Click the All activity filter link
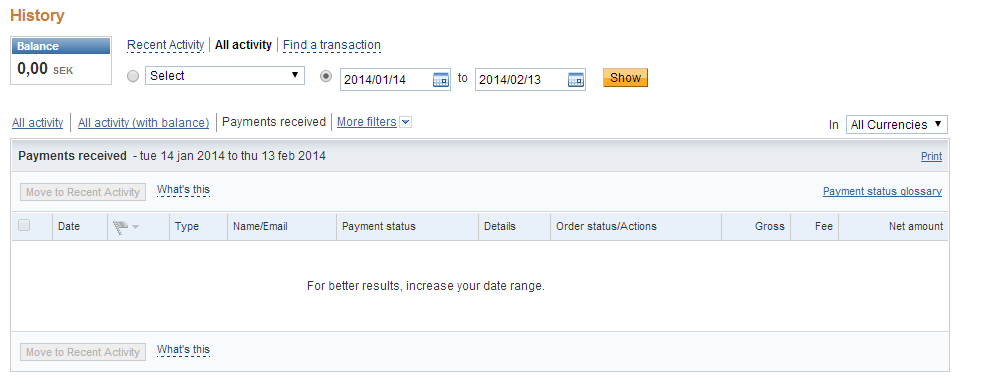The image size is (1006, 385). [x=38, y=123]
